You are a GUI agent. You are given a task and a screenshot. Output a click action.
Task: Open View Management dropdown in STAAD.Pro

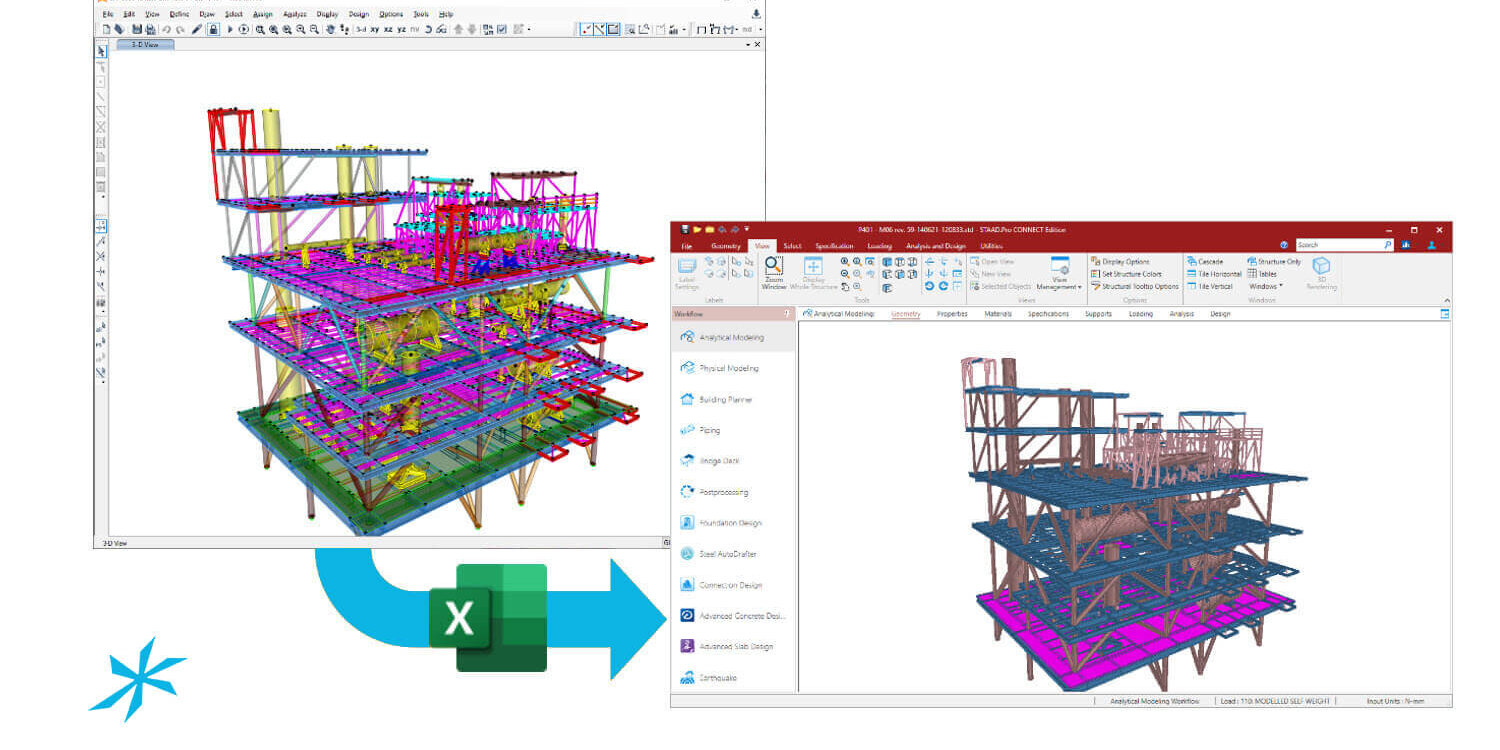tap(1059, 274)
